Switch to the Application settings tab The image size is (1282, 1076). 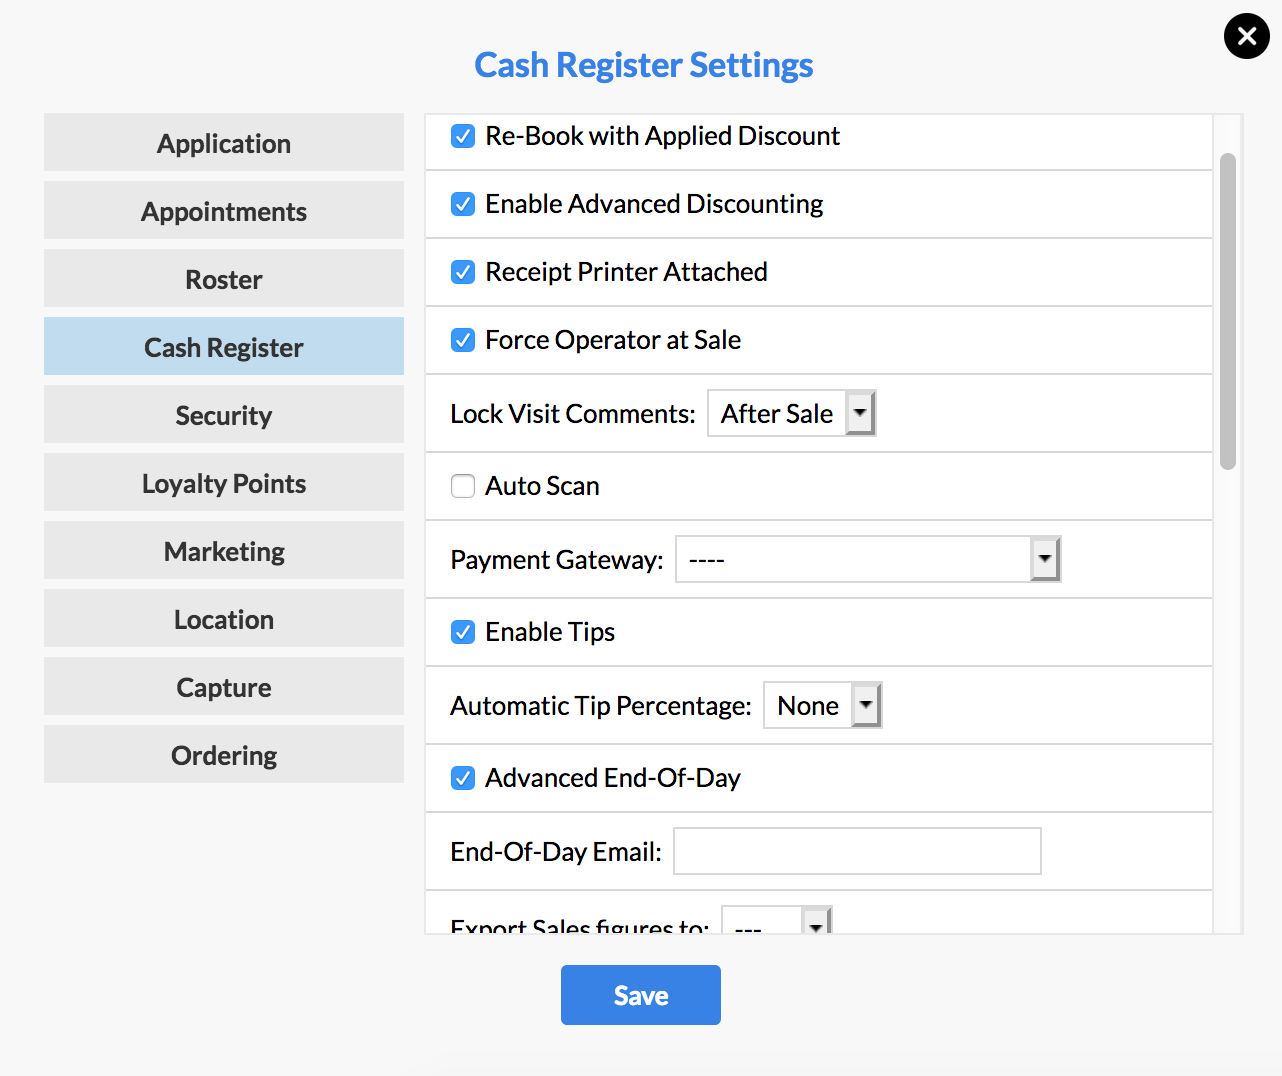[224, 142]
